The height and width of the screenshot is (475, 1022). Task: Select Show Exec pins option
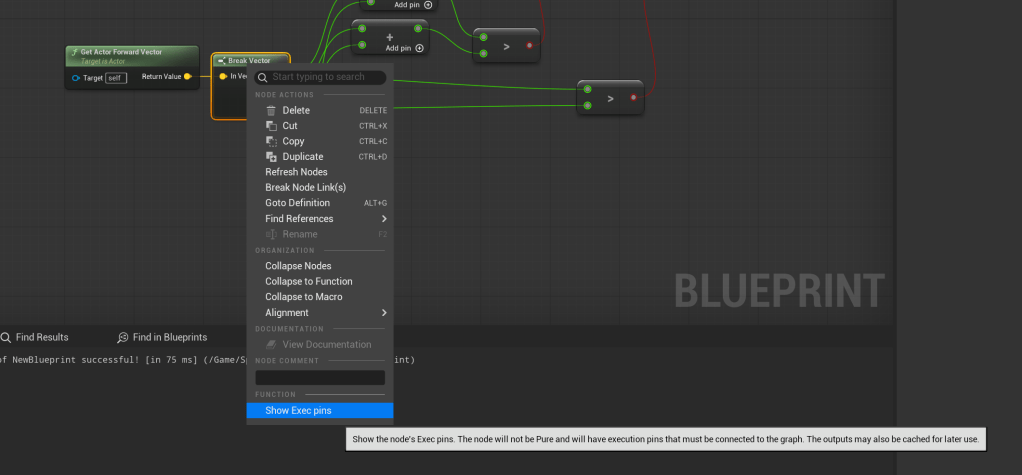tap(298, 411)
